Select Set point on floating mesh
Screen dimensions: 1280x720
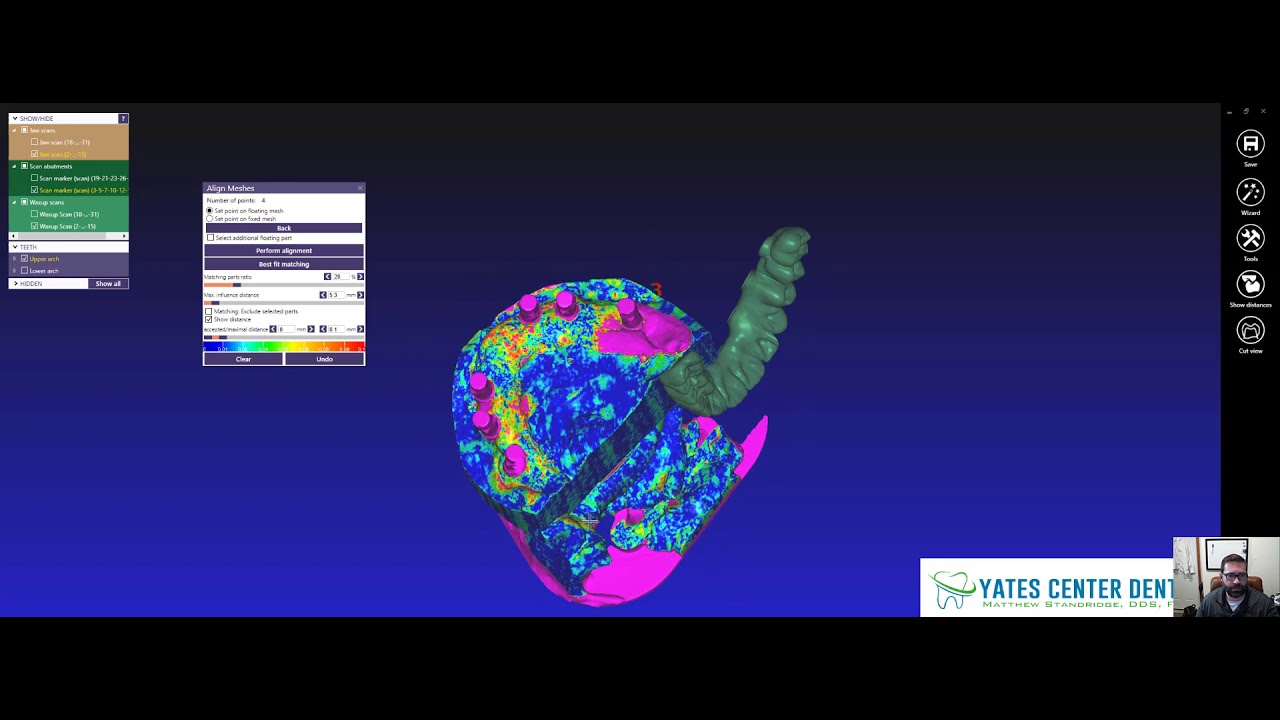[209, 211]
